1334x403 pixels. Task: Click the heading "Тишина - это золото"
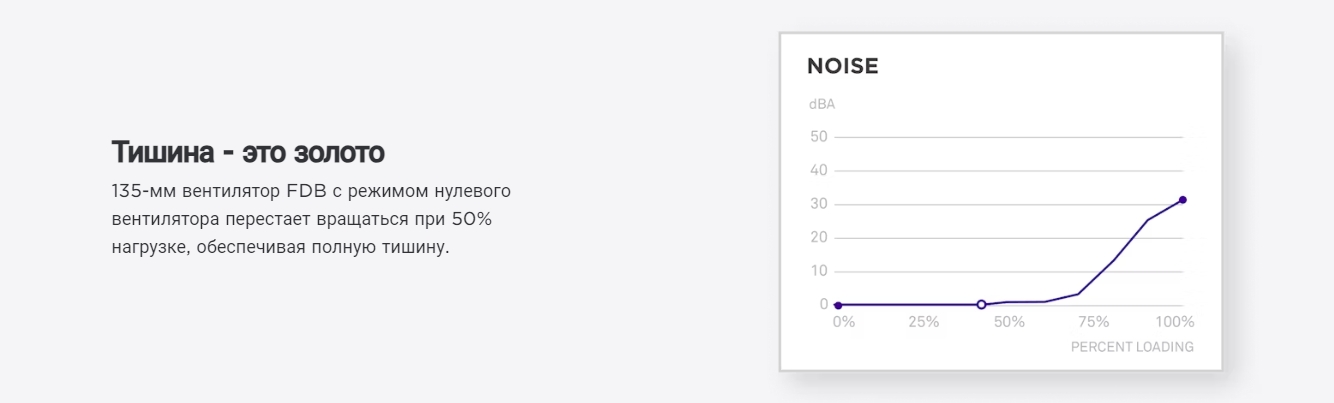(x=248, y=153)
